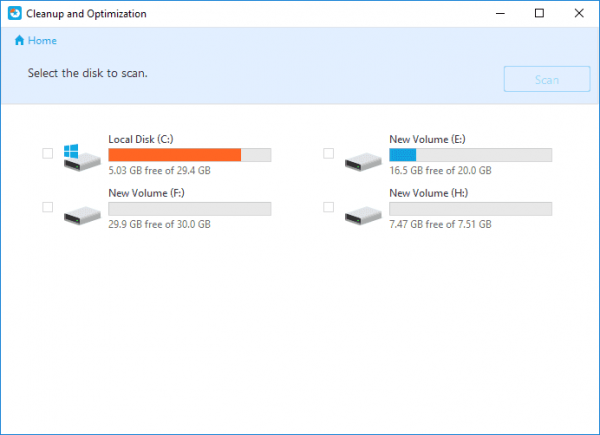Click the New Volume (H:) usage bar
This screenshot has height=435, width=600.
coord(470,208)
